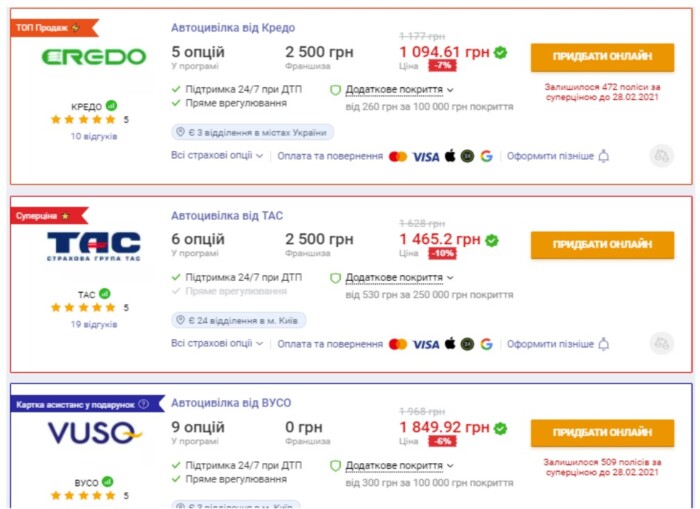Click the ТАС company logo
This screenshot has height=509, width=700.
click(94, 246)
